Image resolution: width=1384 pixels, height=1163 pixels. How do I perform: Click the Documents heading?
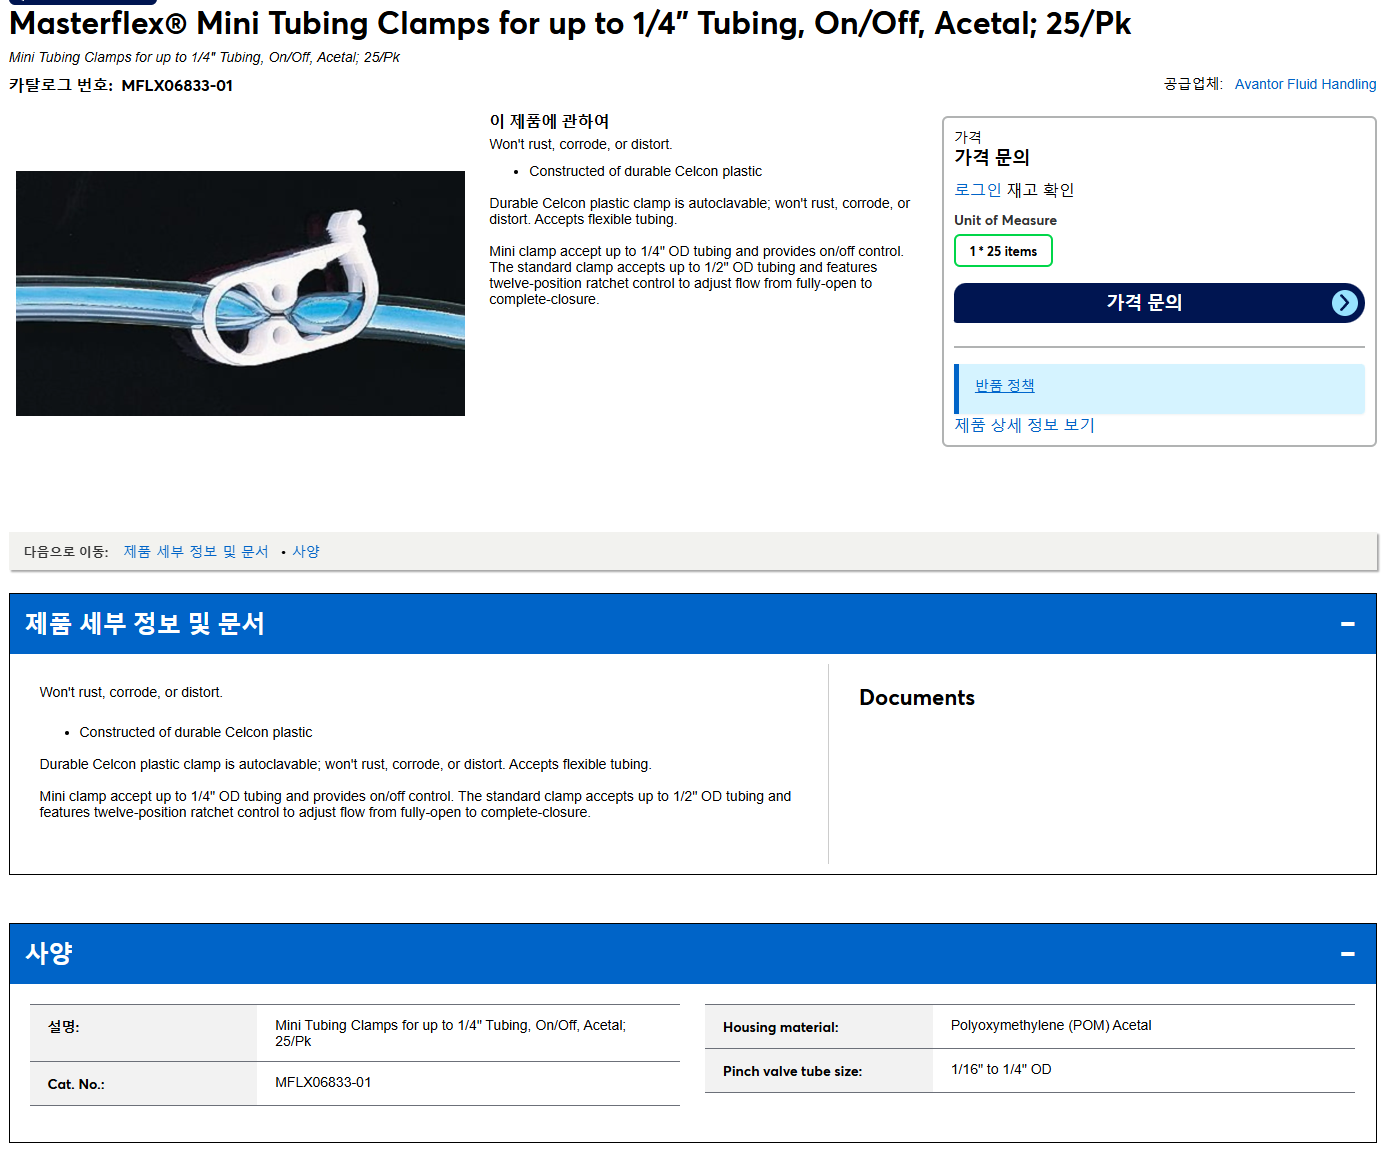(917, 698)
